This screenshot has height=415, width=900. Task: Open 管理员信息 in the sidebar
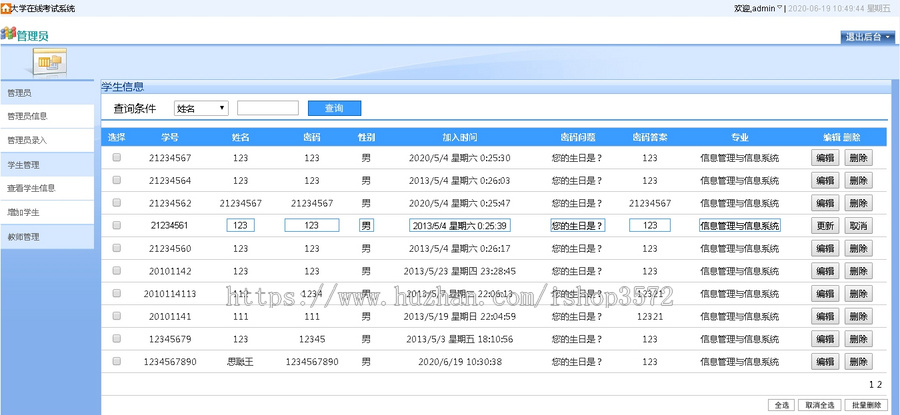click(x=47, y=117)
